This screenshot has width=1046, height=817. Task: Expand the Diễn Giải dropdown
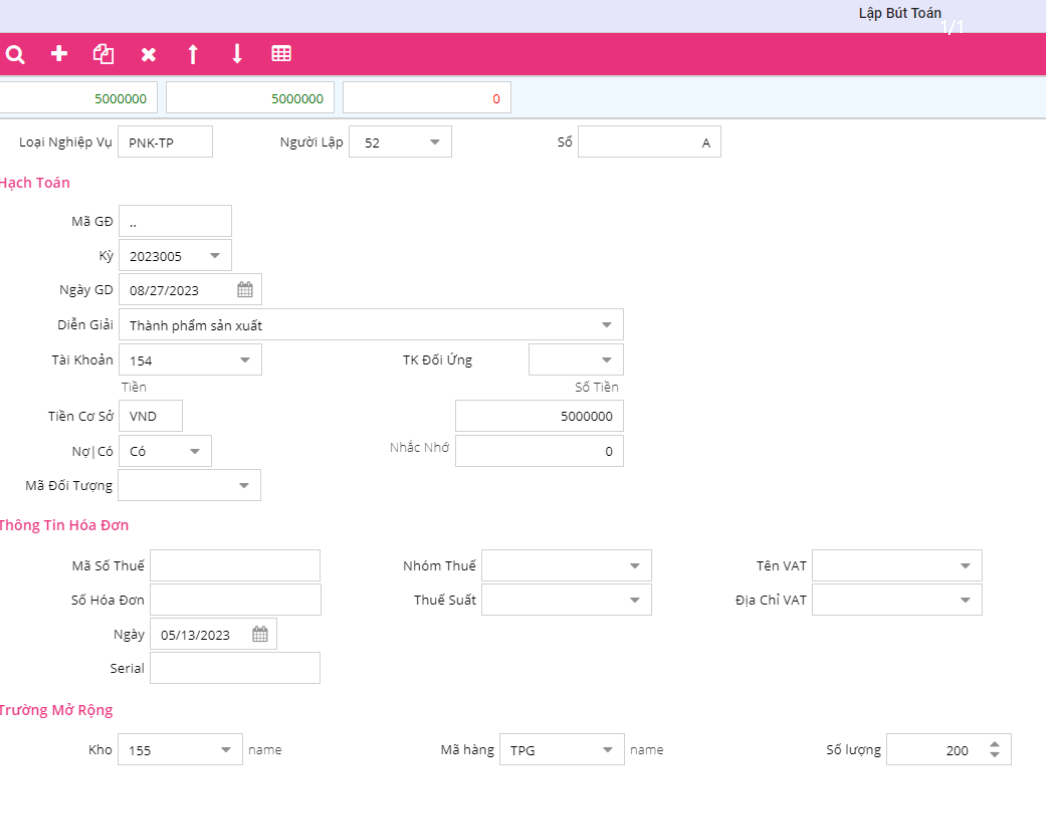click(606, 325)
